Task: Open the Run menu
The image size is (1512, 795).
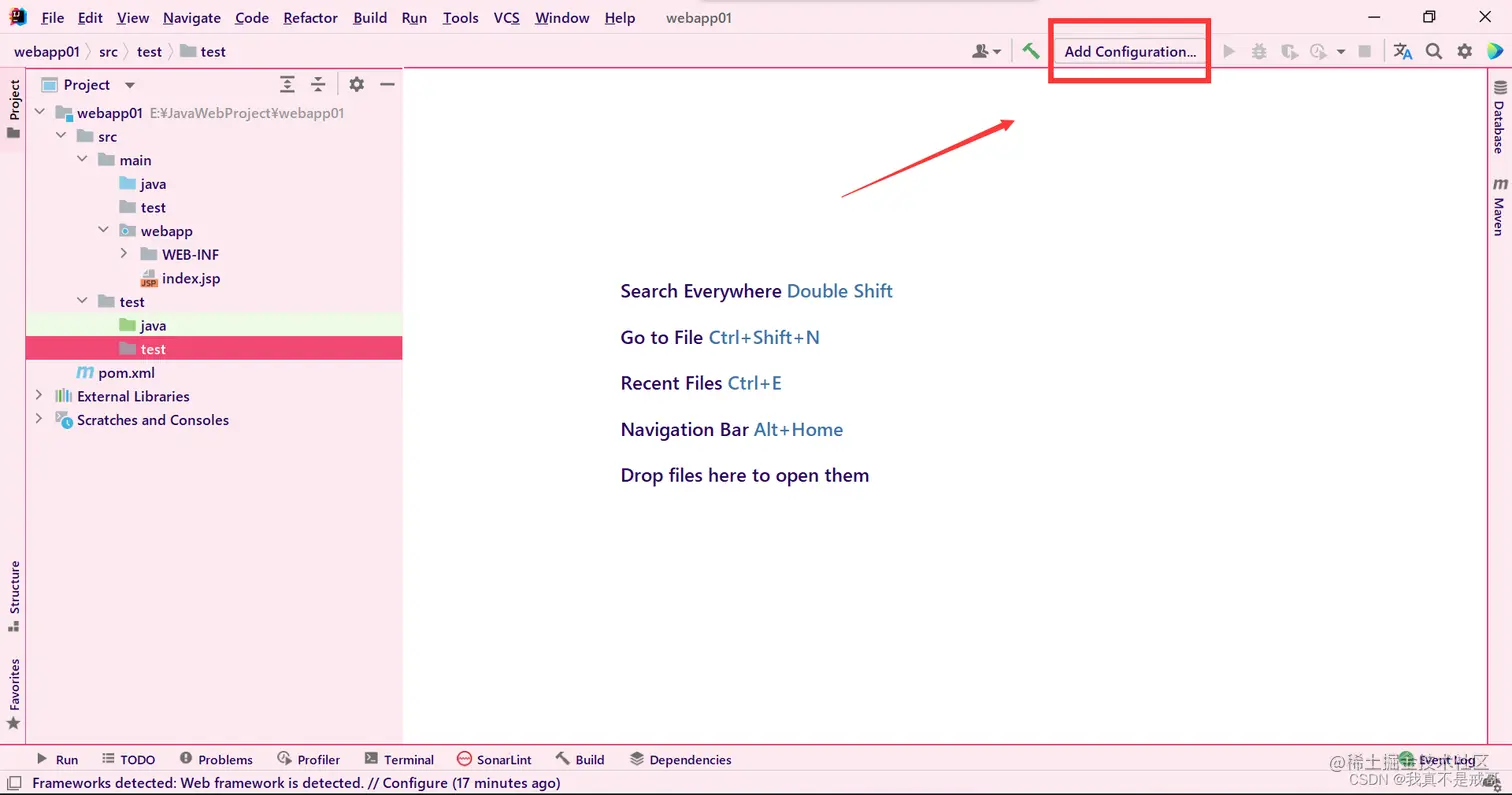Action: tap(414, 18)
